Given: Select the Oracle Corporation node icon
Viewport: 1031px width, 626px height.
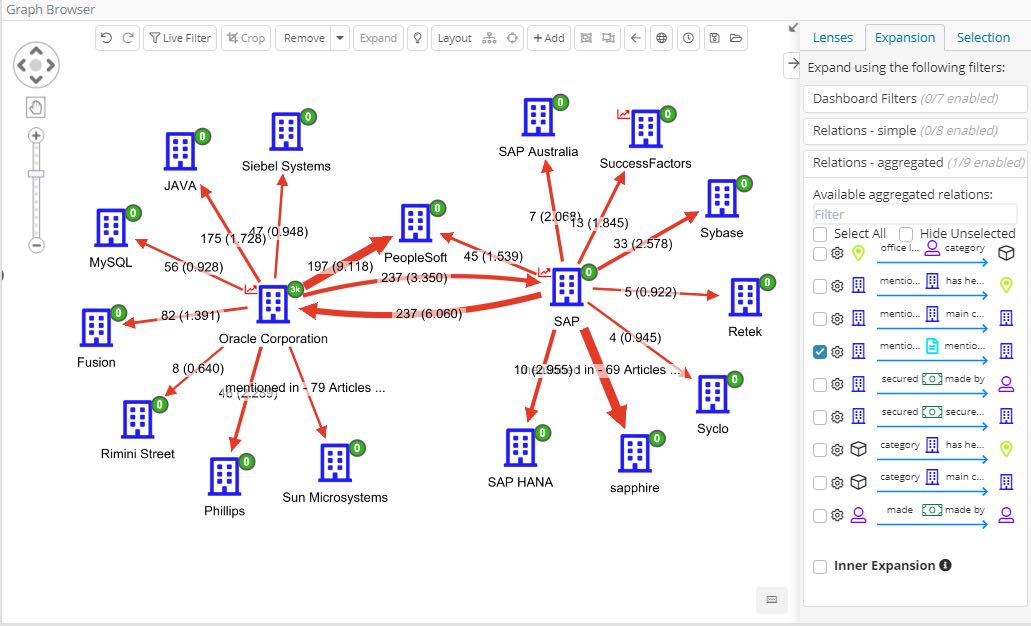Looking at the screenshot, I should tap(273, 304).
